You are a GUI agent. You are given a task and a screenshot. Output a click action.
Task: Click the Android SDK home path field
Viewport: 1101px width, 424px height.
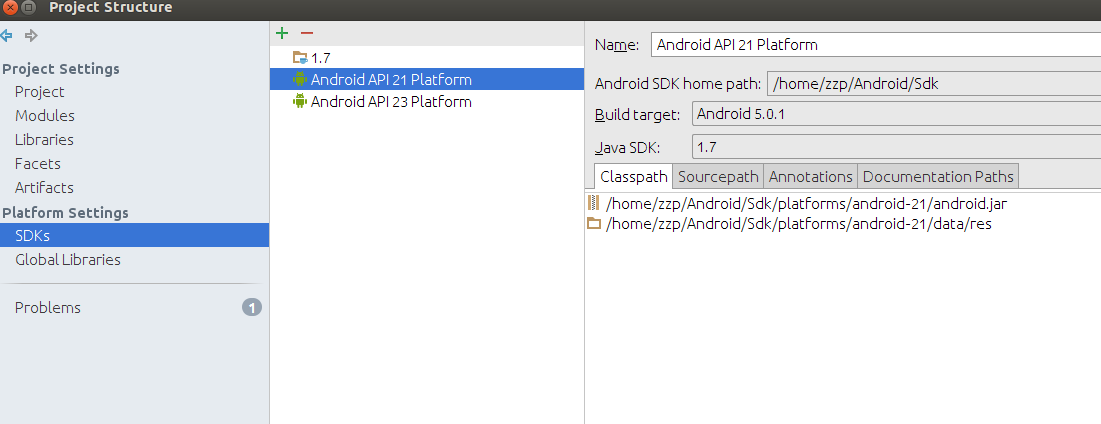pos(934,84)
